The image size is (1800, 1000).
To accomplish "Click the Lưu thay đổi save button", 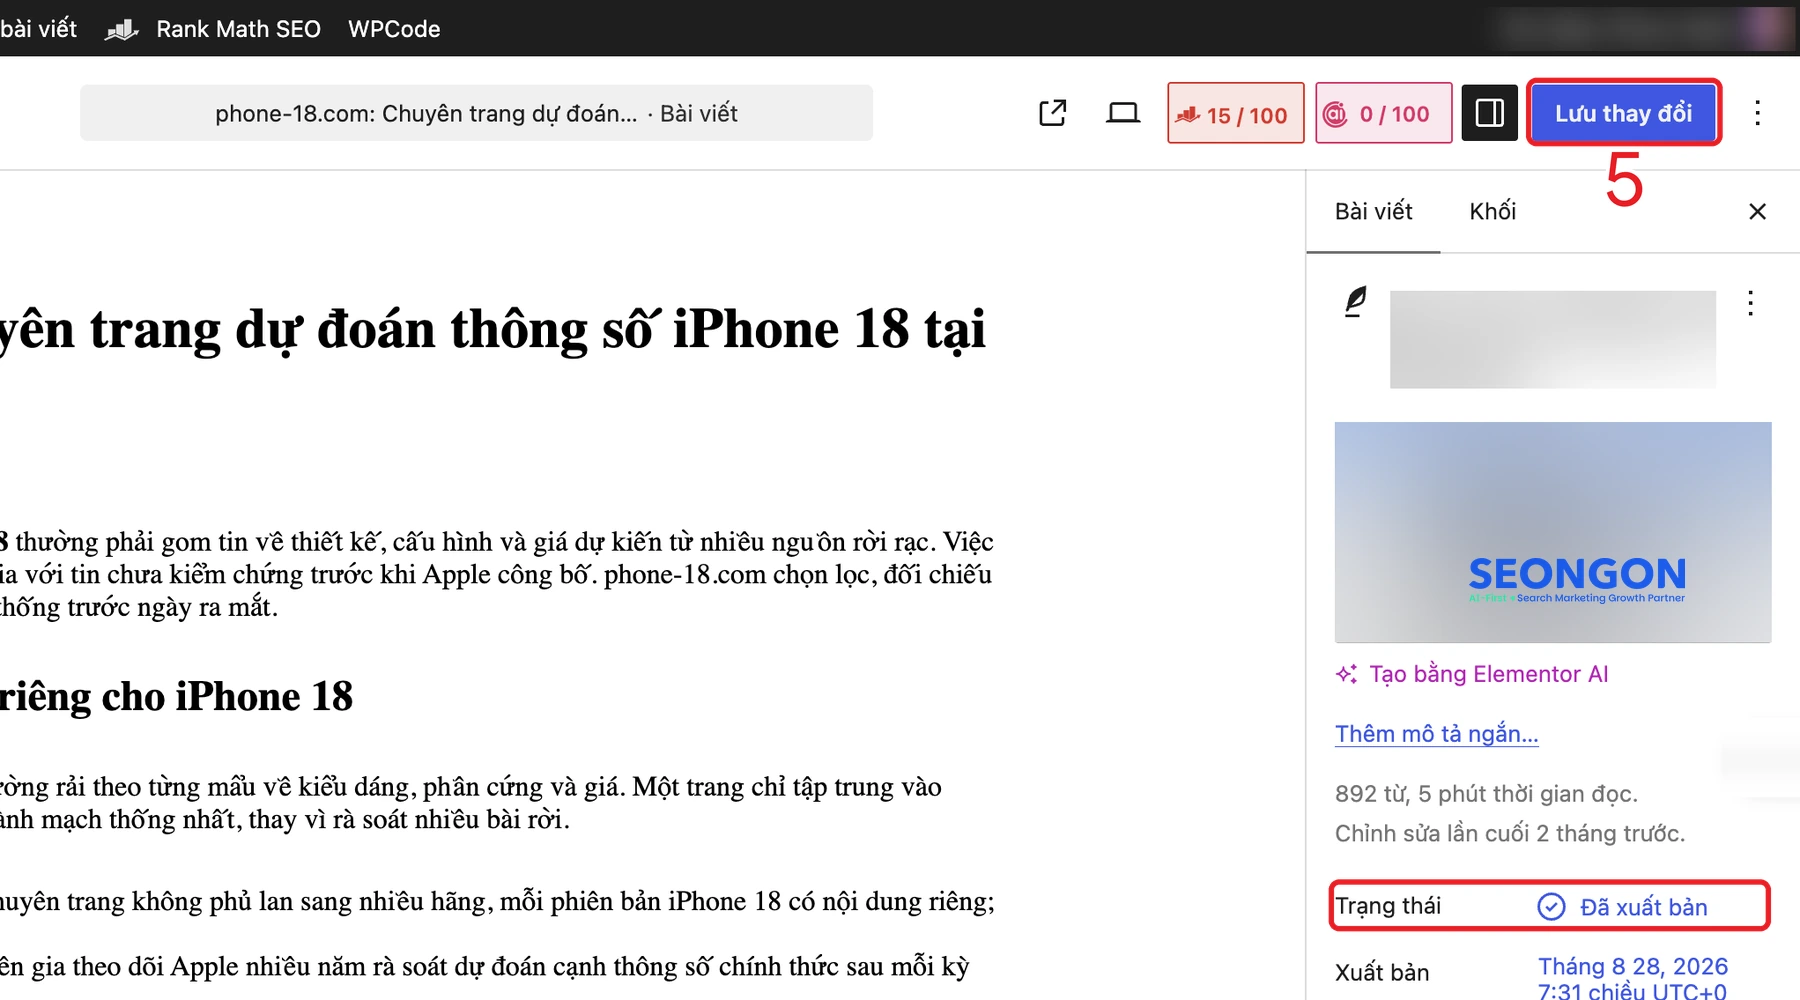I will click(x=1624, y=113).
